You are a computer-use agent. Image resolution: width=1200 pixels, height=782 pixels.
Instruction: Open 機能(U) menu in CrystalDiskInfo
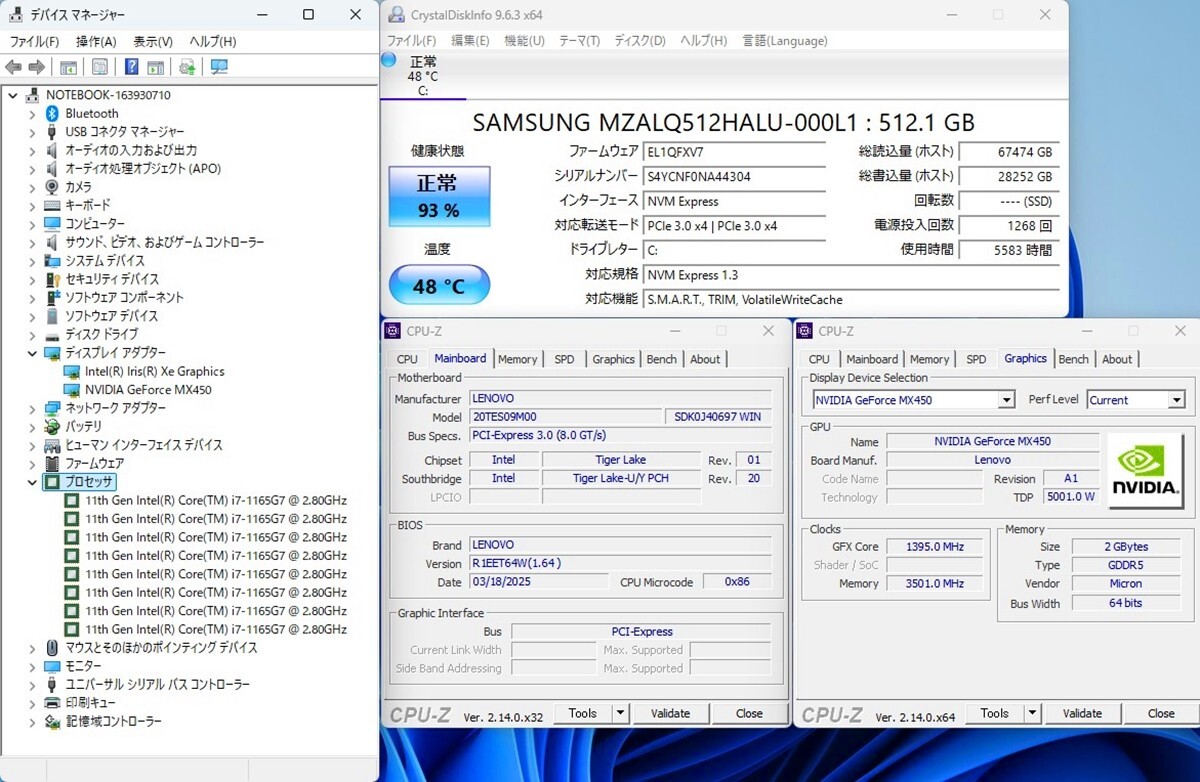[x=524, y=41]
